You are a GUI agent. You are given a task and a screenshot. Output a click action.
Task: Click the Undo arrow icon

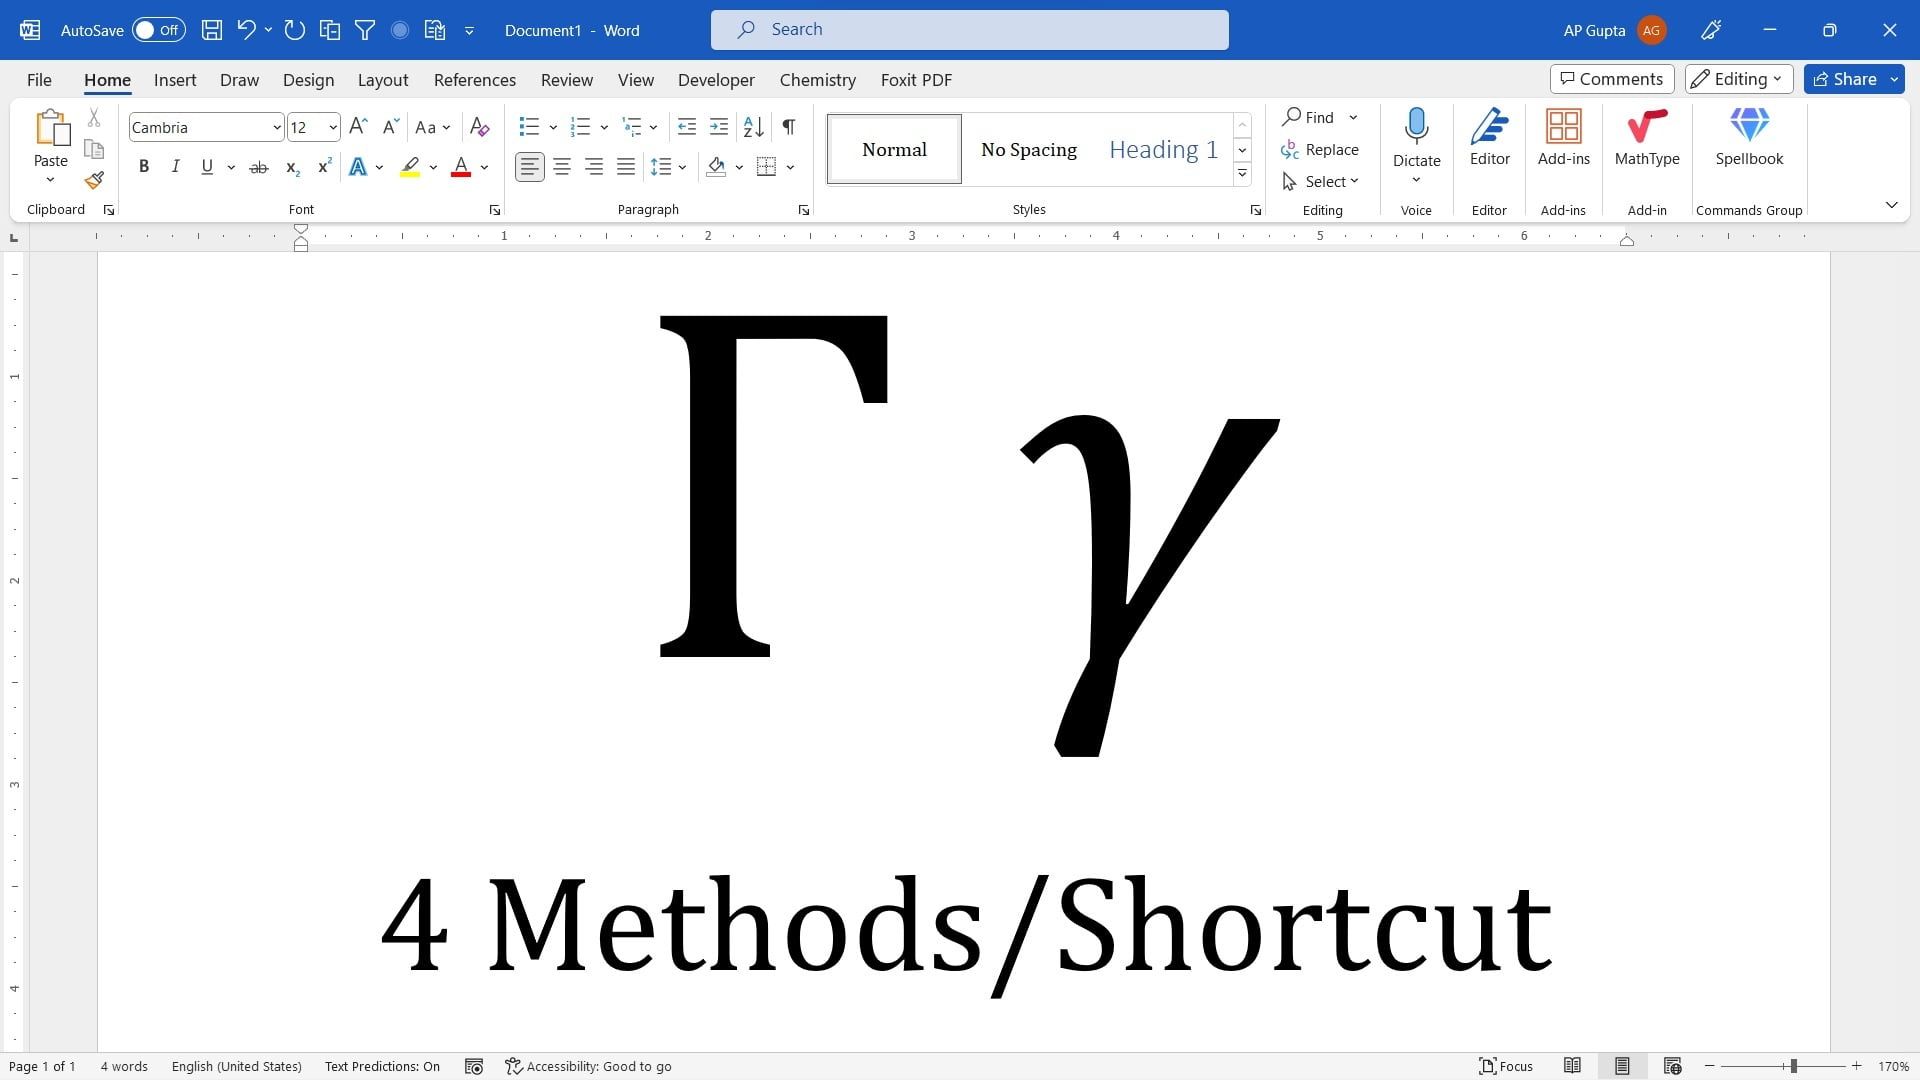click(x=246, y=30)
